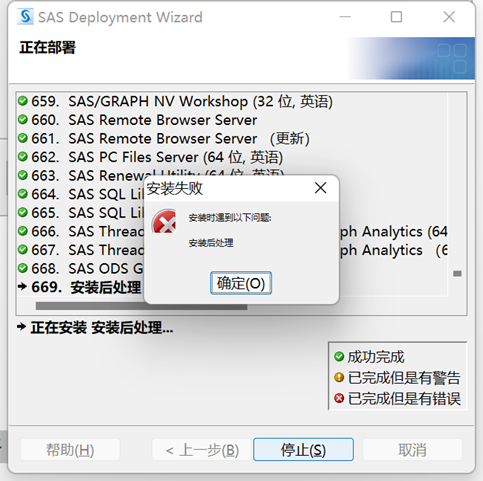Viewport: 483px width, 481px height.
Task: Select item 661 SAS Remote Browser Server 更新
Action: [171, 139]
